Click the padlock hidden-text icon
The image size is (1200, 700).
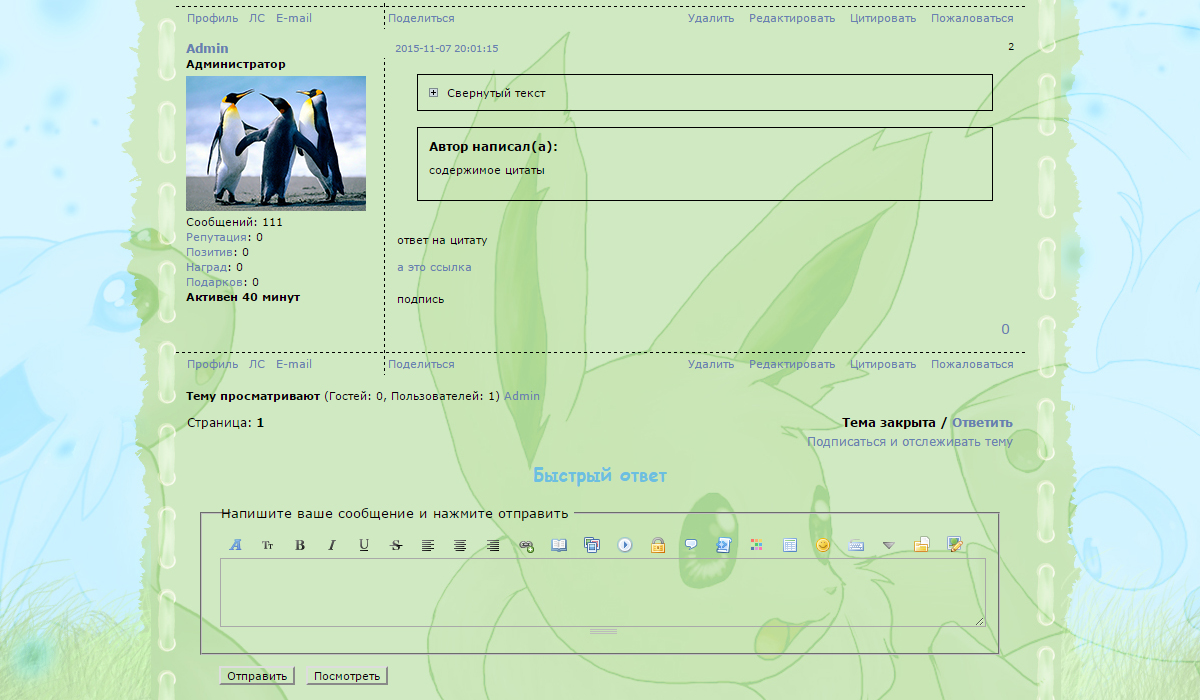(x=658, y=545)
